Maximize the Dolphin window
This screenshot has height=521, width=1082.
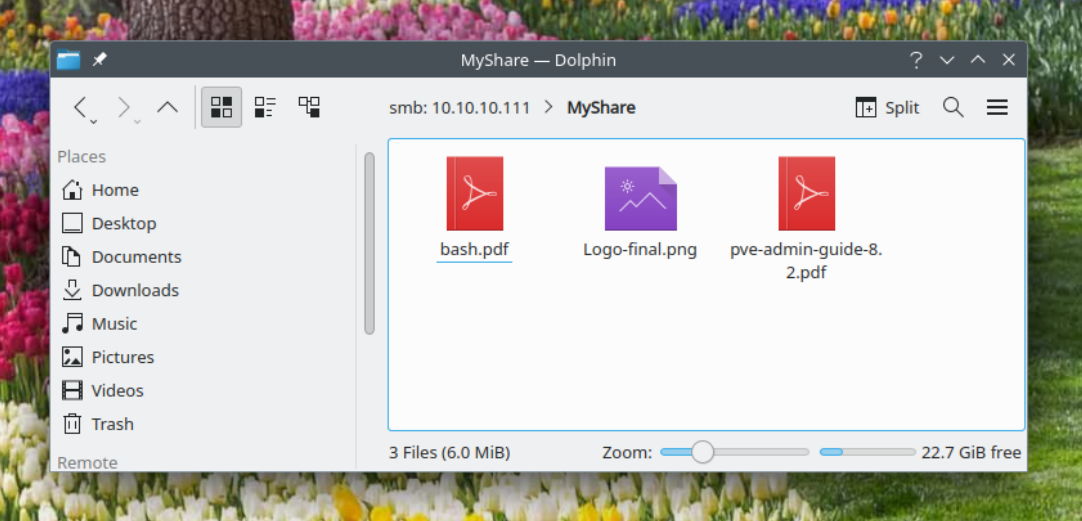[x=978, y=60]
